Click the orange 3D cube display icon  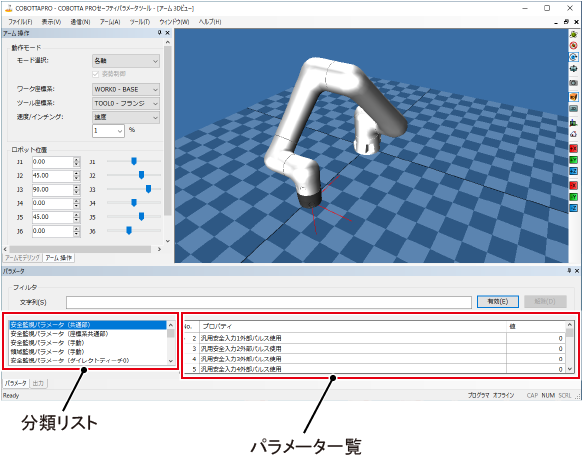573,97
